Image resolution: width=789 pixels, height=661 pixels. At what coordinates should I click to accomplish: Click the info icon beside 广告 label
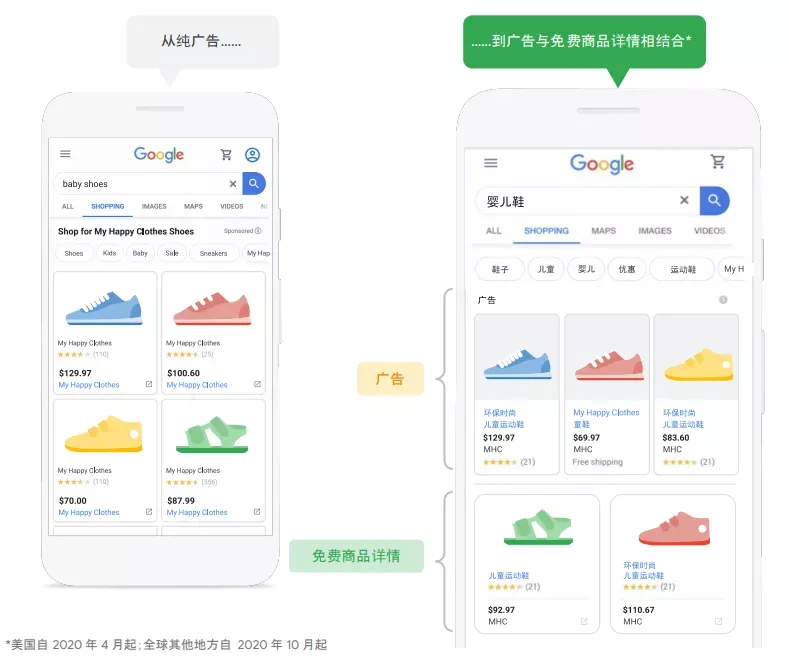723,300
